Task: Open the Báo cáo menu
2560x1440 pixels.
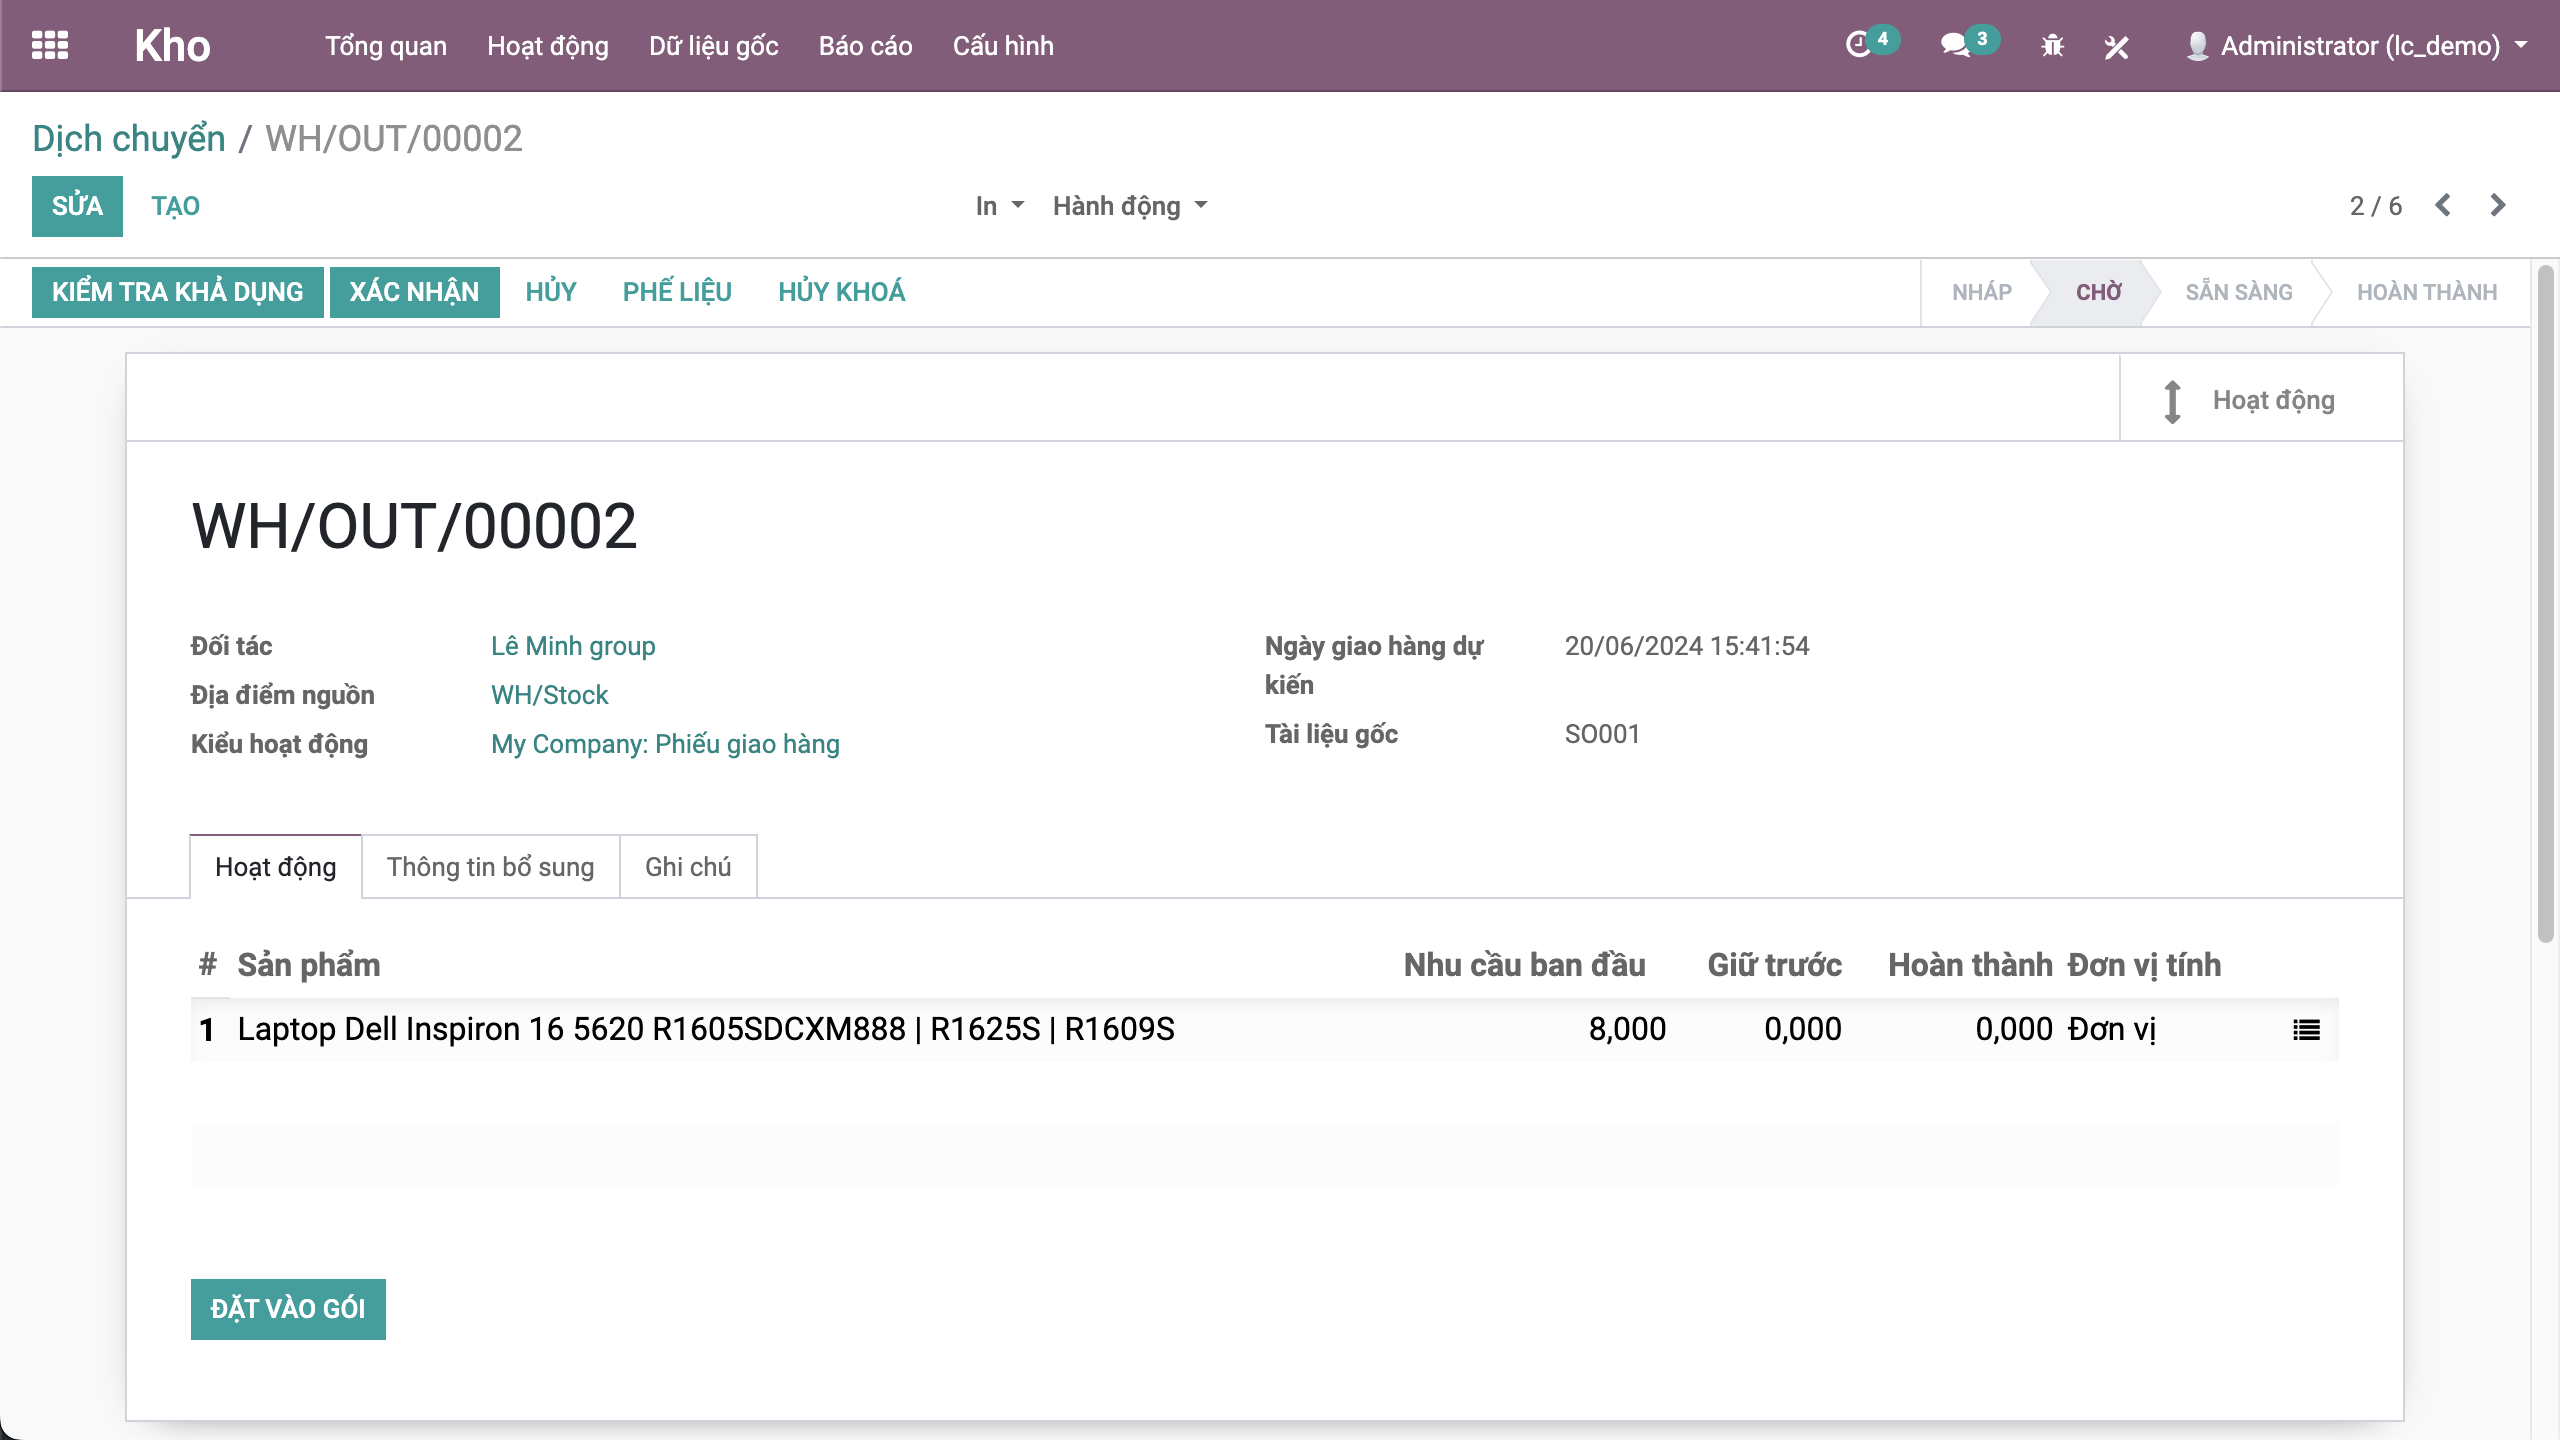Action: (x=865, y=46)
